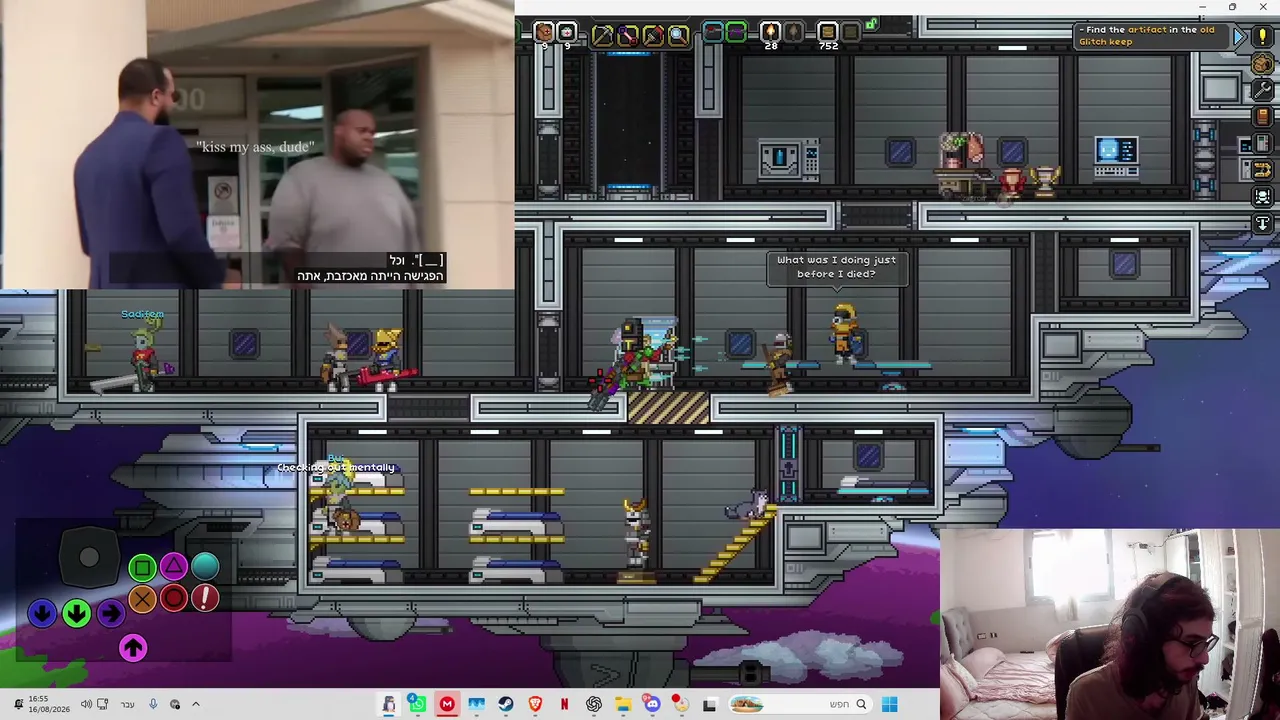Click the orange X controller button overlay

pos(142,599)
